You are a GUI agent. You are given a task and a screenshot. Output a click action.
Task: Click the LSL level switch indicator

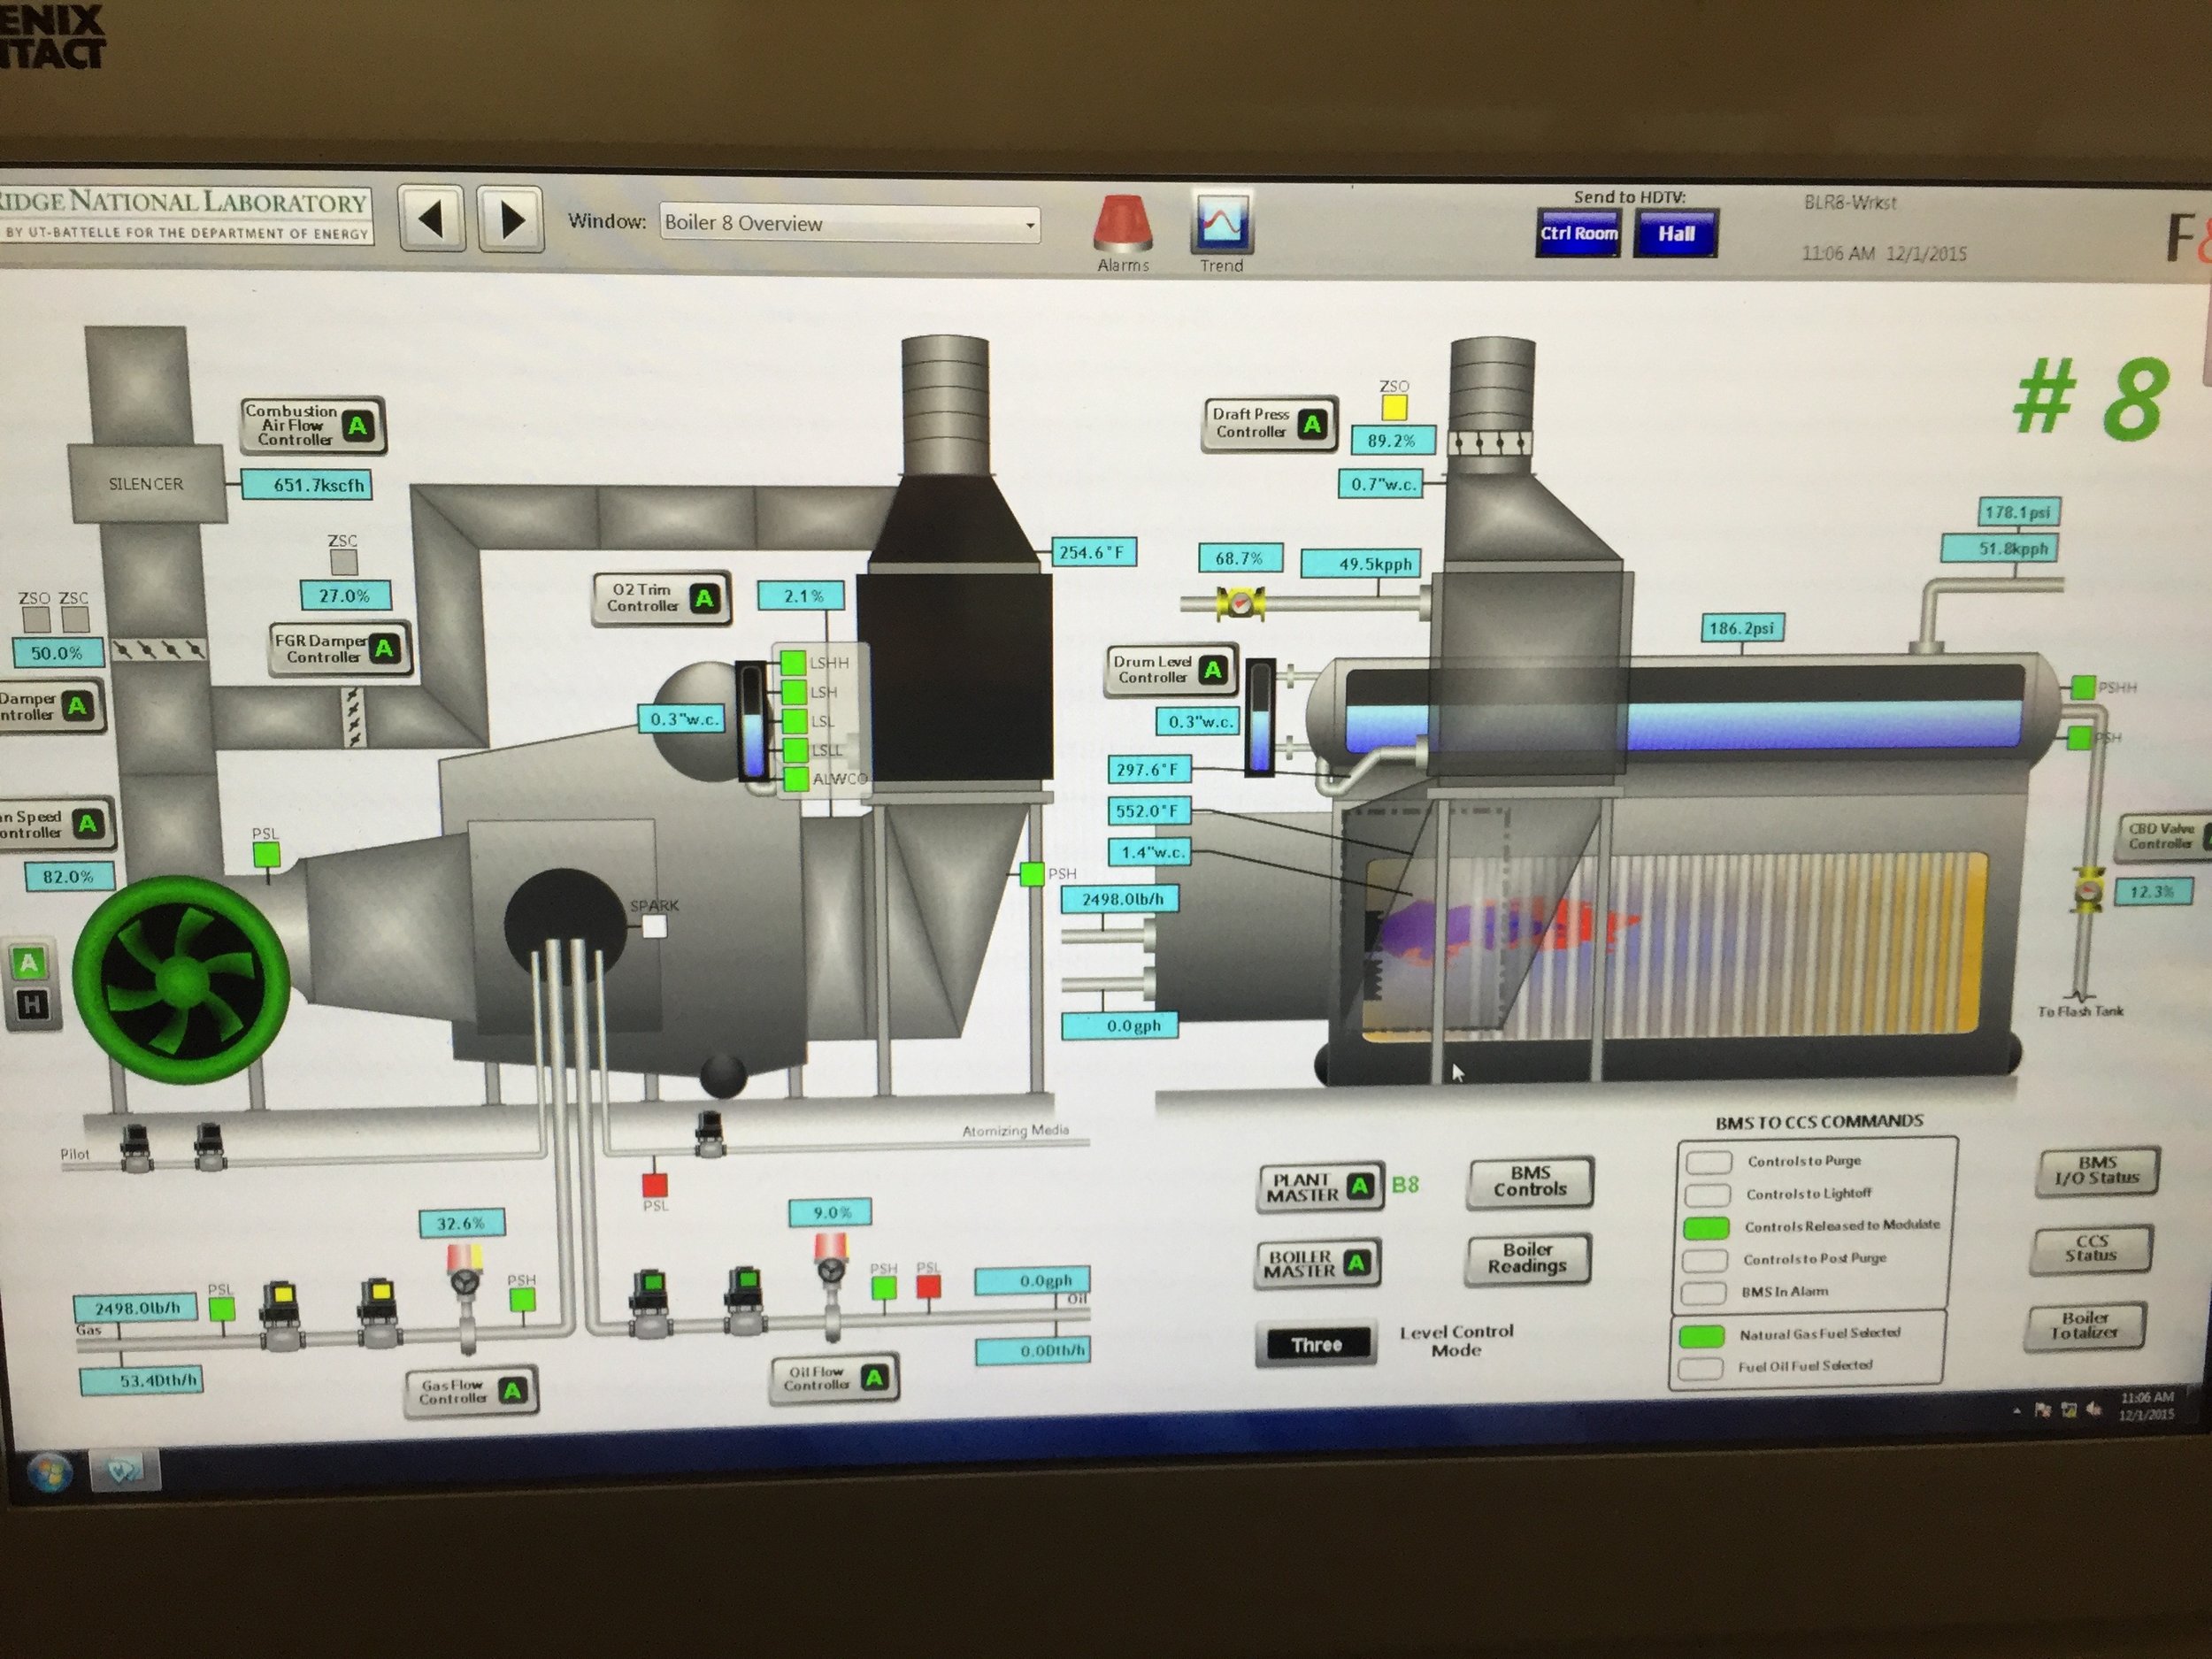coord(795,721)
